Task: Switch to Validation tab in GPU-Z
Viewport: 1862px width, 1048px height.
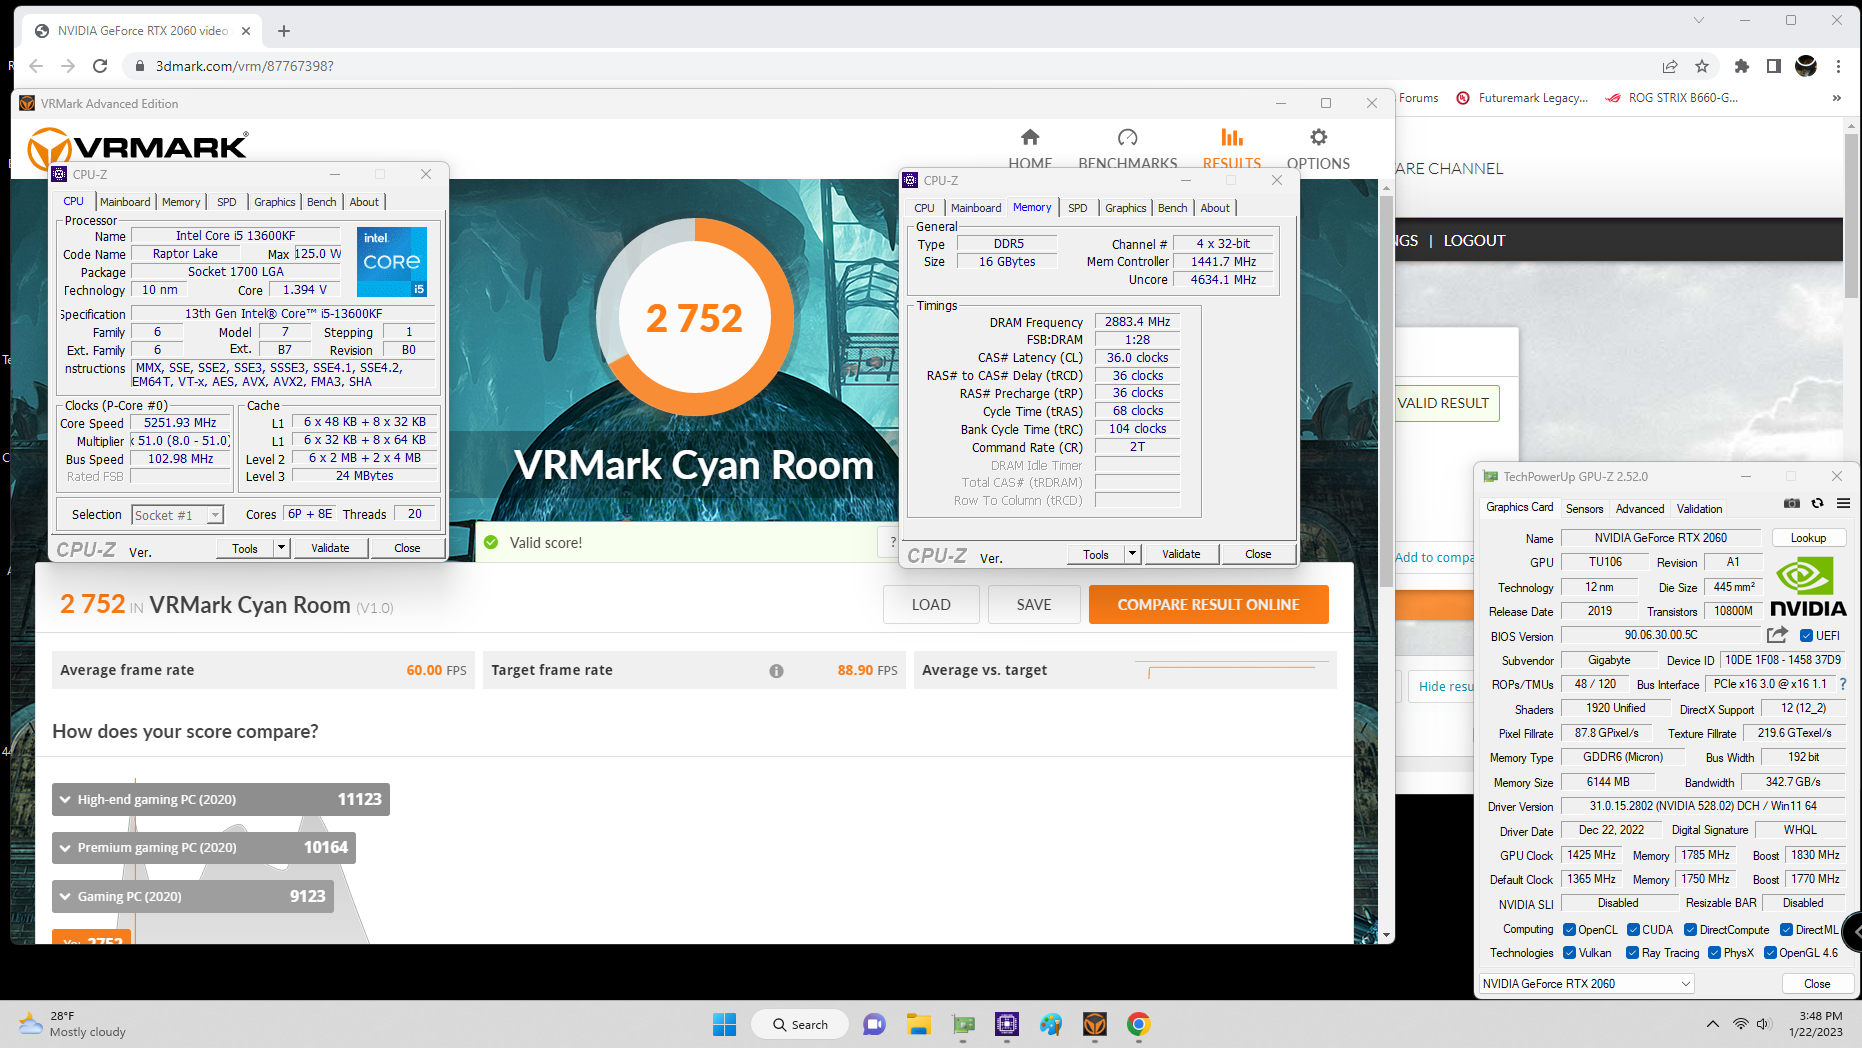Action: (1699, 509)
